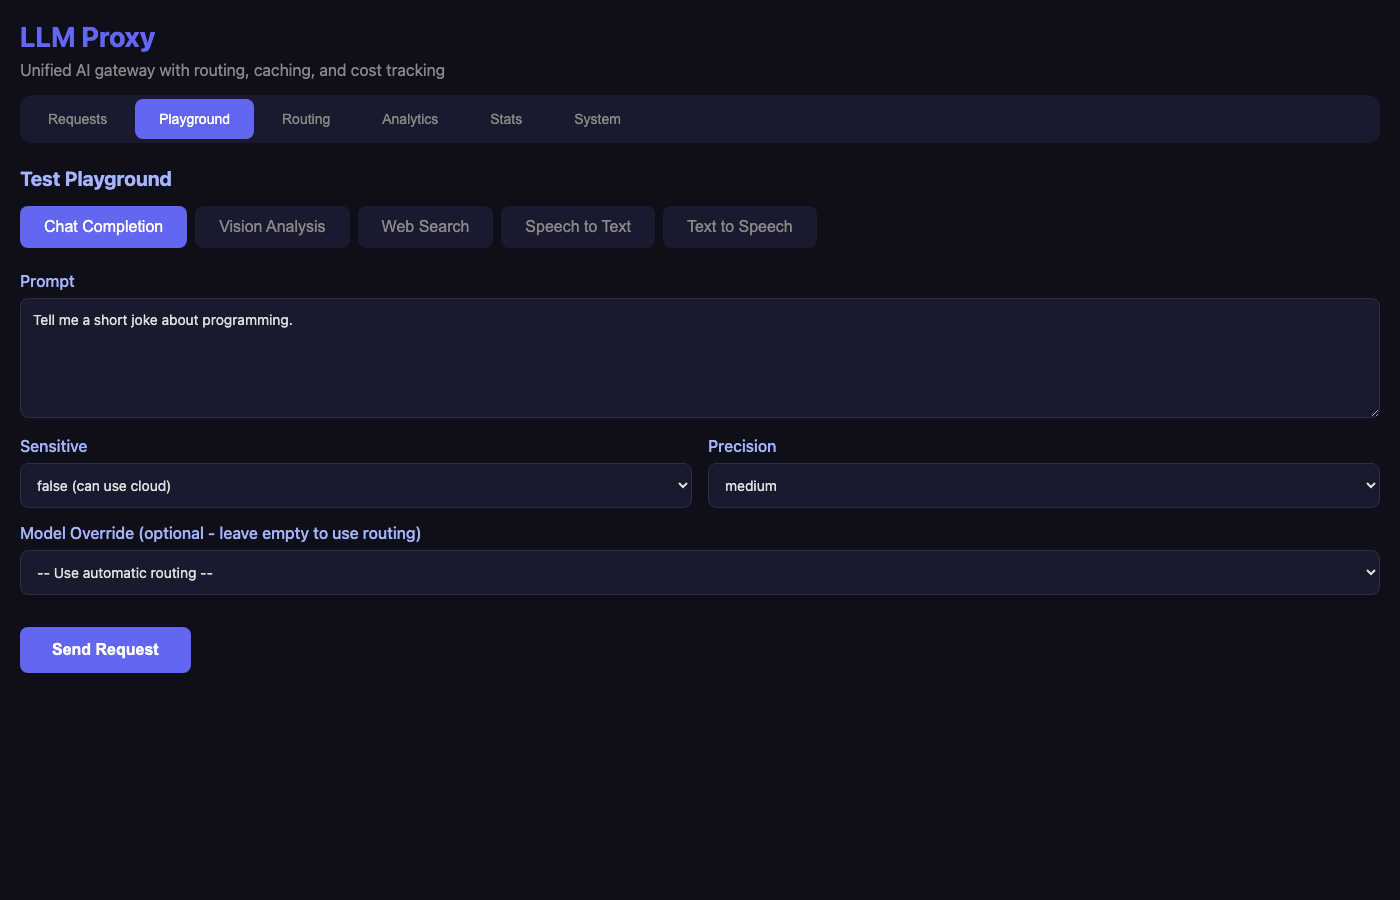This screenshot has width=1400, height=900.
Task: Open the Stats tab
Action: 506,119
